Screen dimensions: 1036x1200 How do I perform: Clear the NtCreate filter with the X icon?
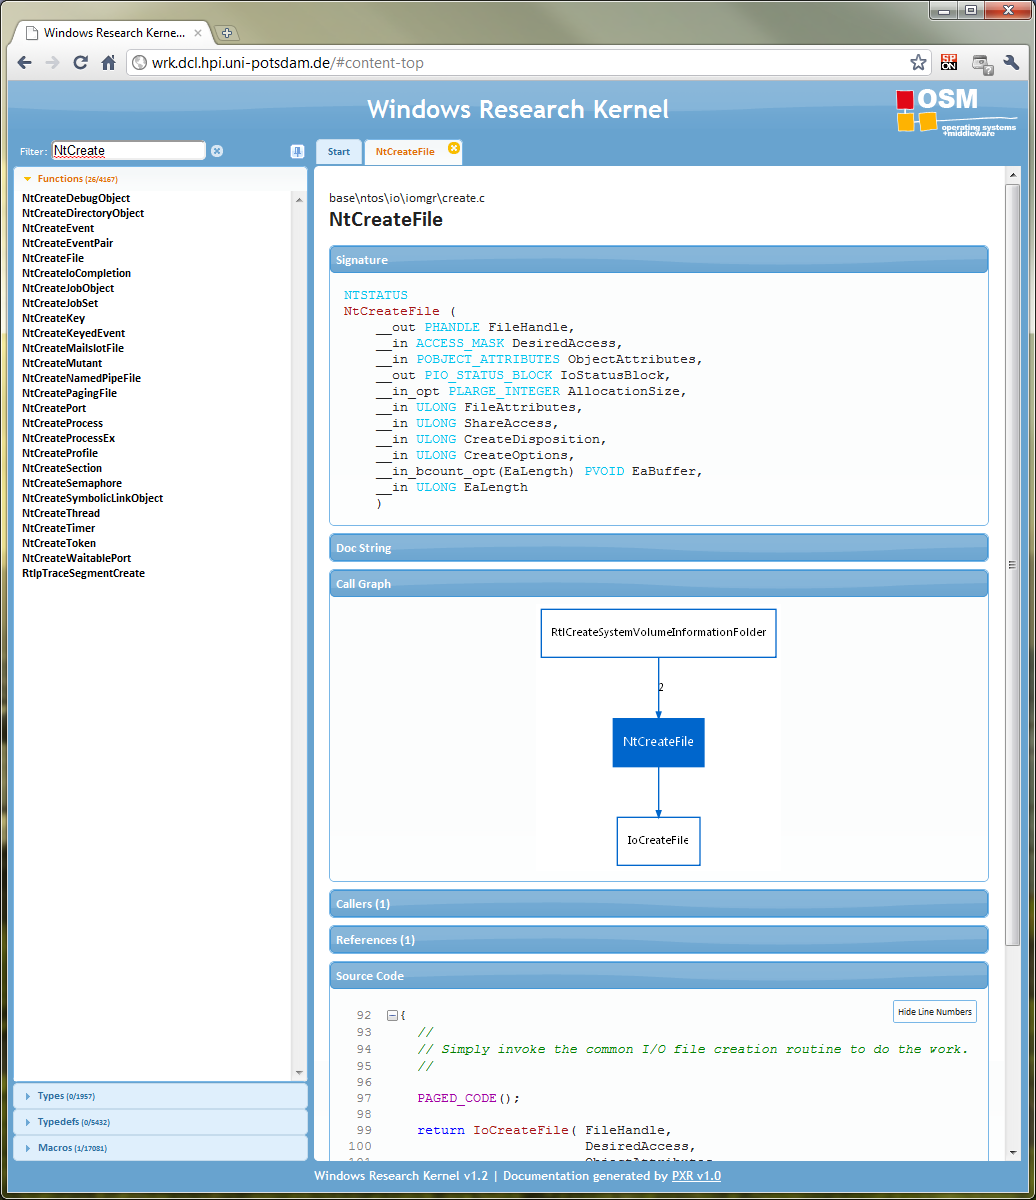tap(217, 151)
